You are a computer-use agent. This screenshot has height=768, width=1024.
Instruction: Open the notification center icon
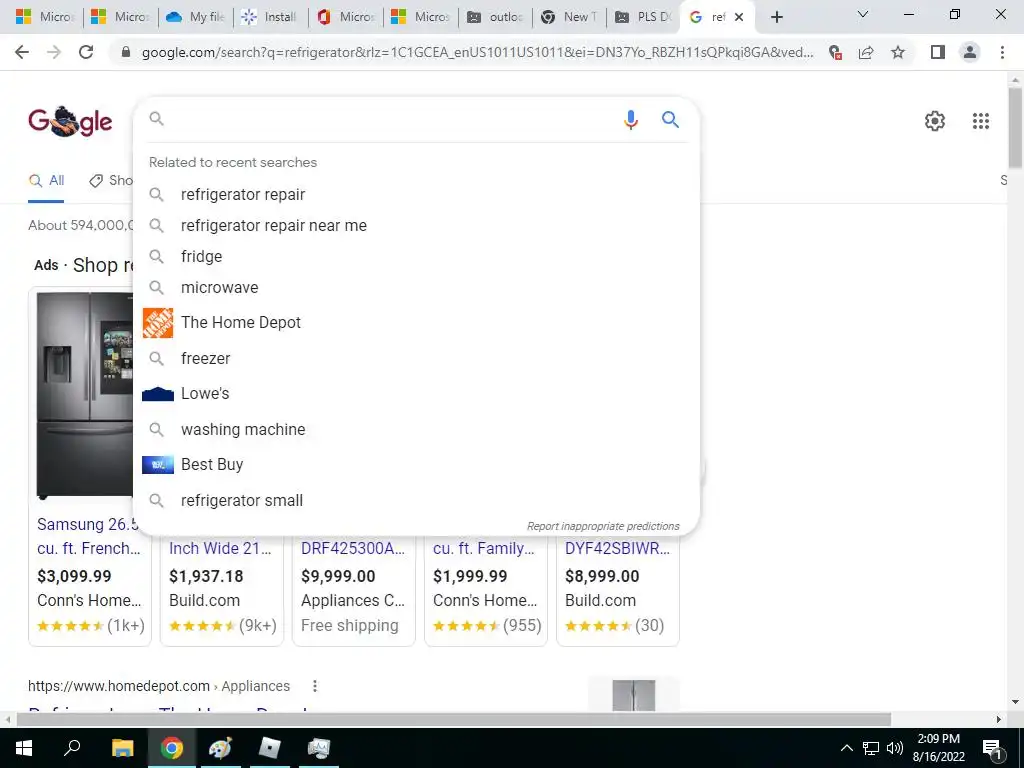tap(992, 749)
